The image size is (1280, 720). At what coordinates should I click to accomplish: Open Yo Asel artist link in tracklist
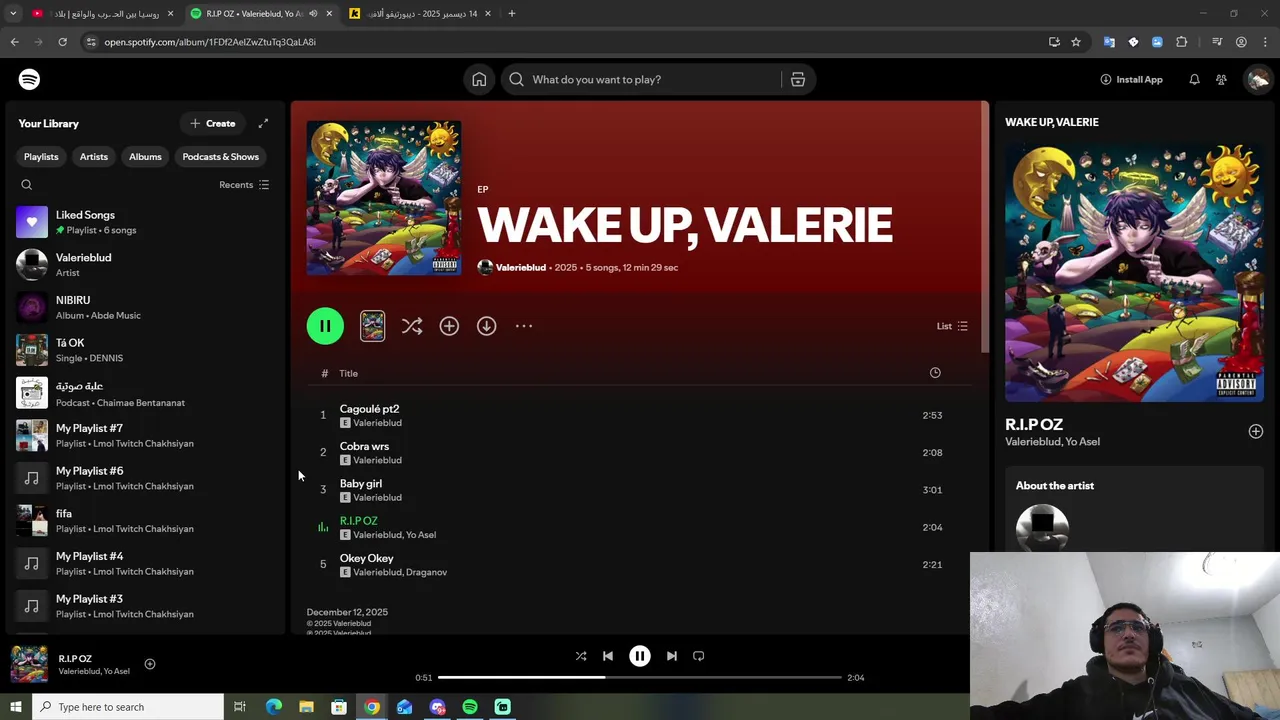[421, 535]
